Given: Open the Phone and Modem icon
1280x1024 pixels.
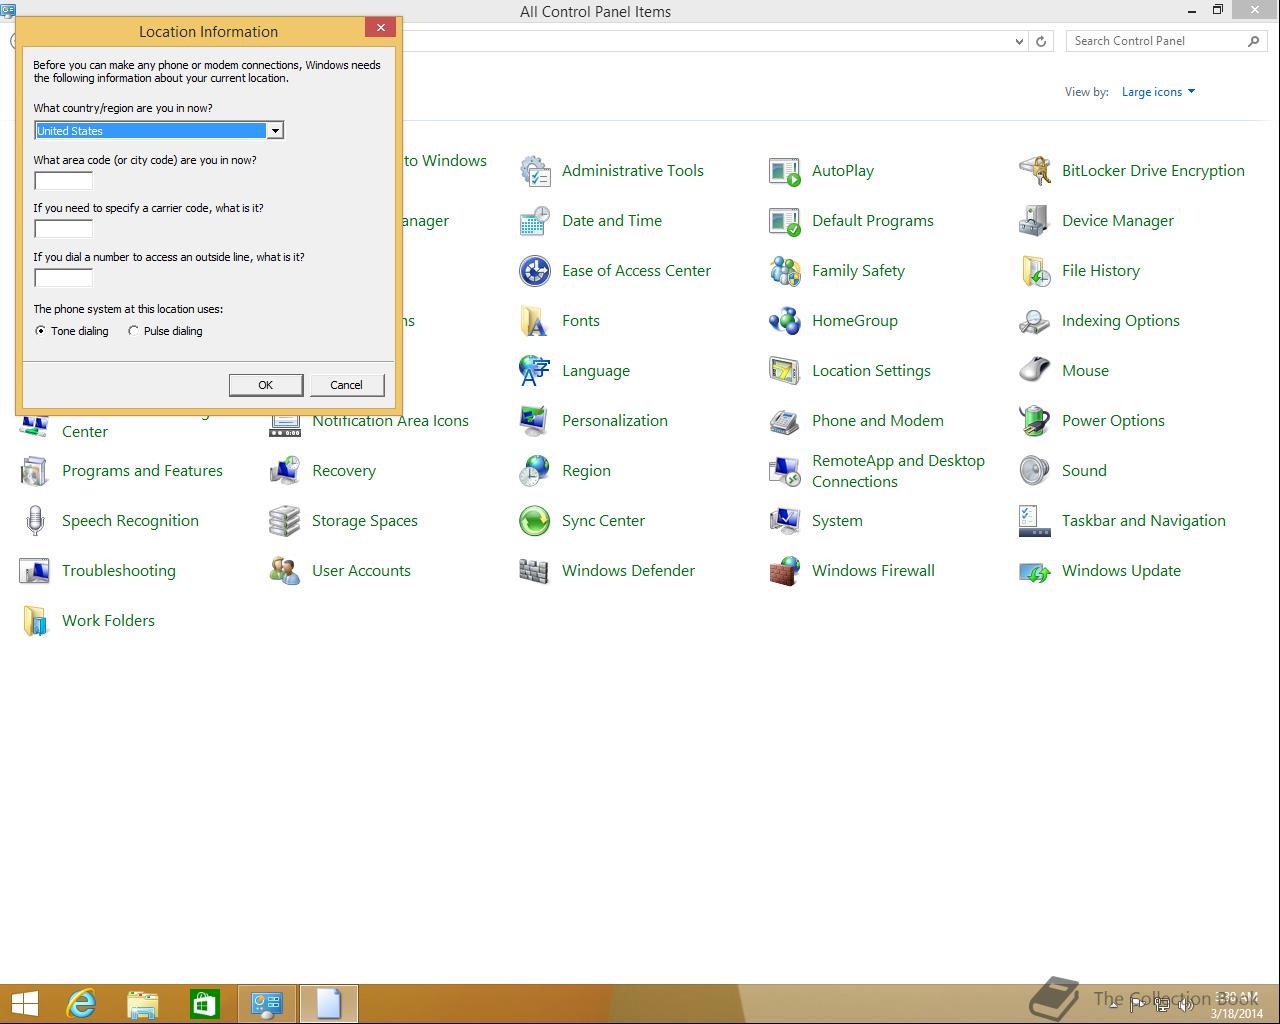Looking at the screenshot, I should [x=785, y=421].
